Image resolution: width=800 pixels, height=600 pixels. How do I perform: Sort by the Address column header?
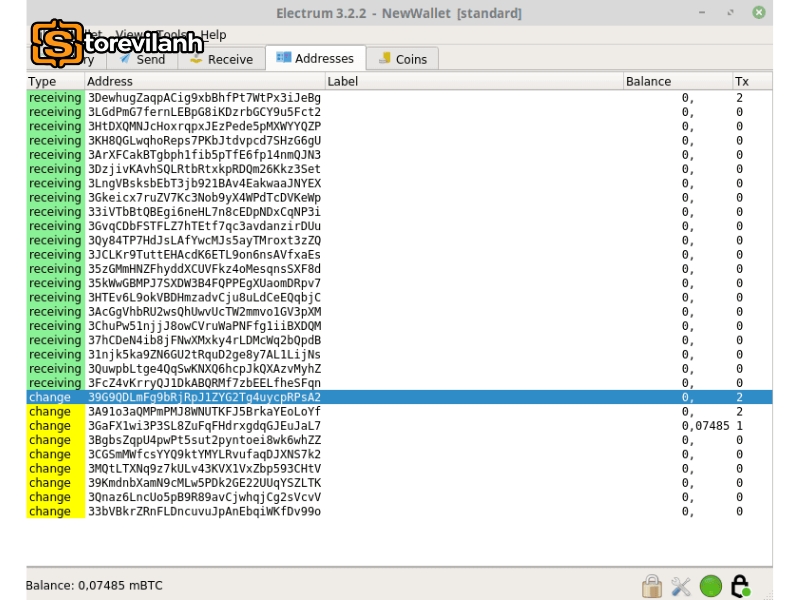pos(205,81)
